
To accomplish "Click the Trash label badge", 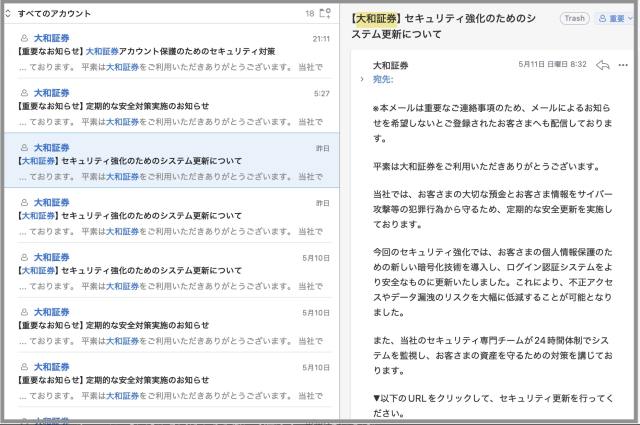I will pyautogui.click(x=575, y=18).
